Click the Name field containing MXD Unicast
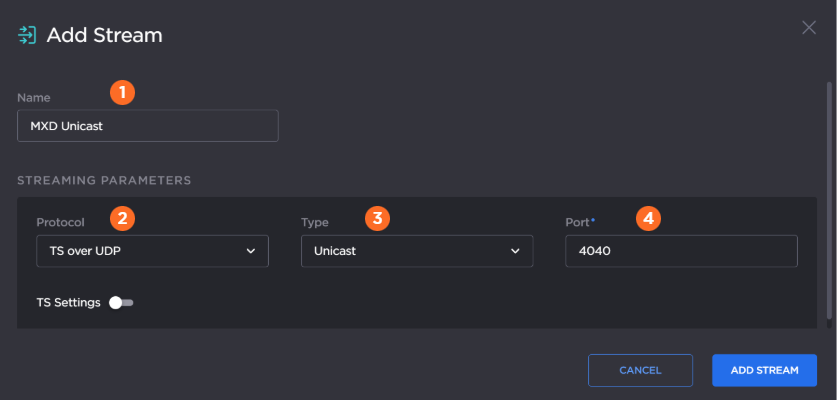837x400 pixels. [x=147, y=126]
